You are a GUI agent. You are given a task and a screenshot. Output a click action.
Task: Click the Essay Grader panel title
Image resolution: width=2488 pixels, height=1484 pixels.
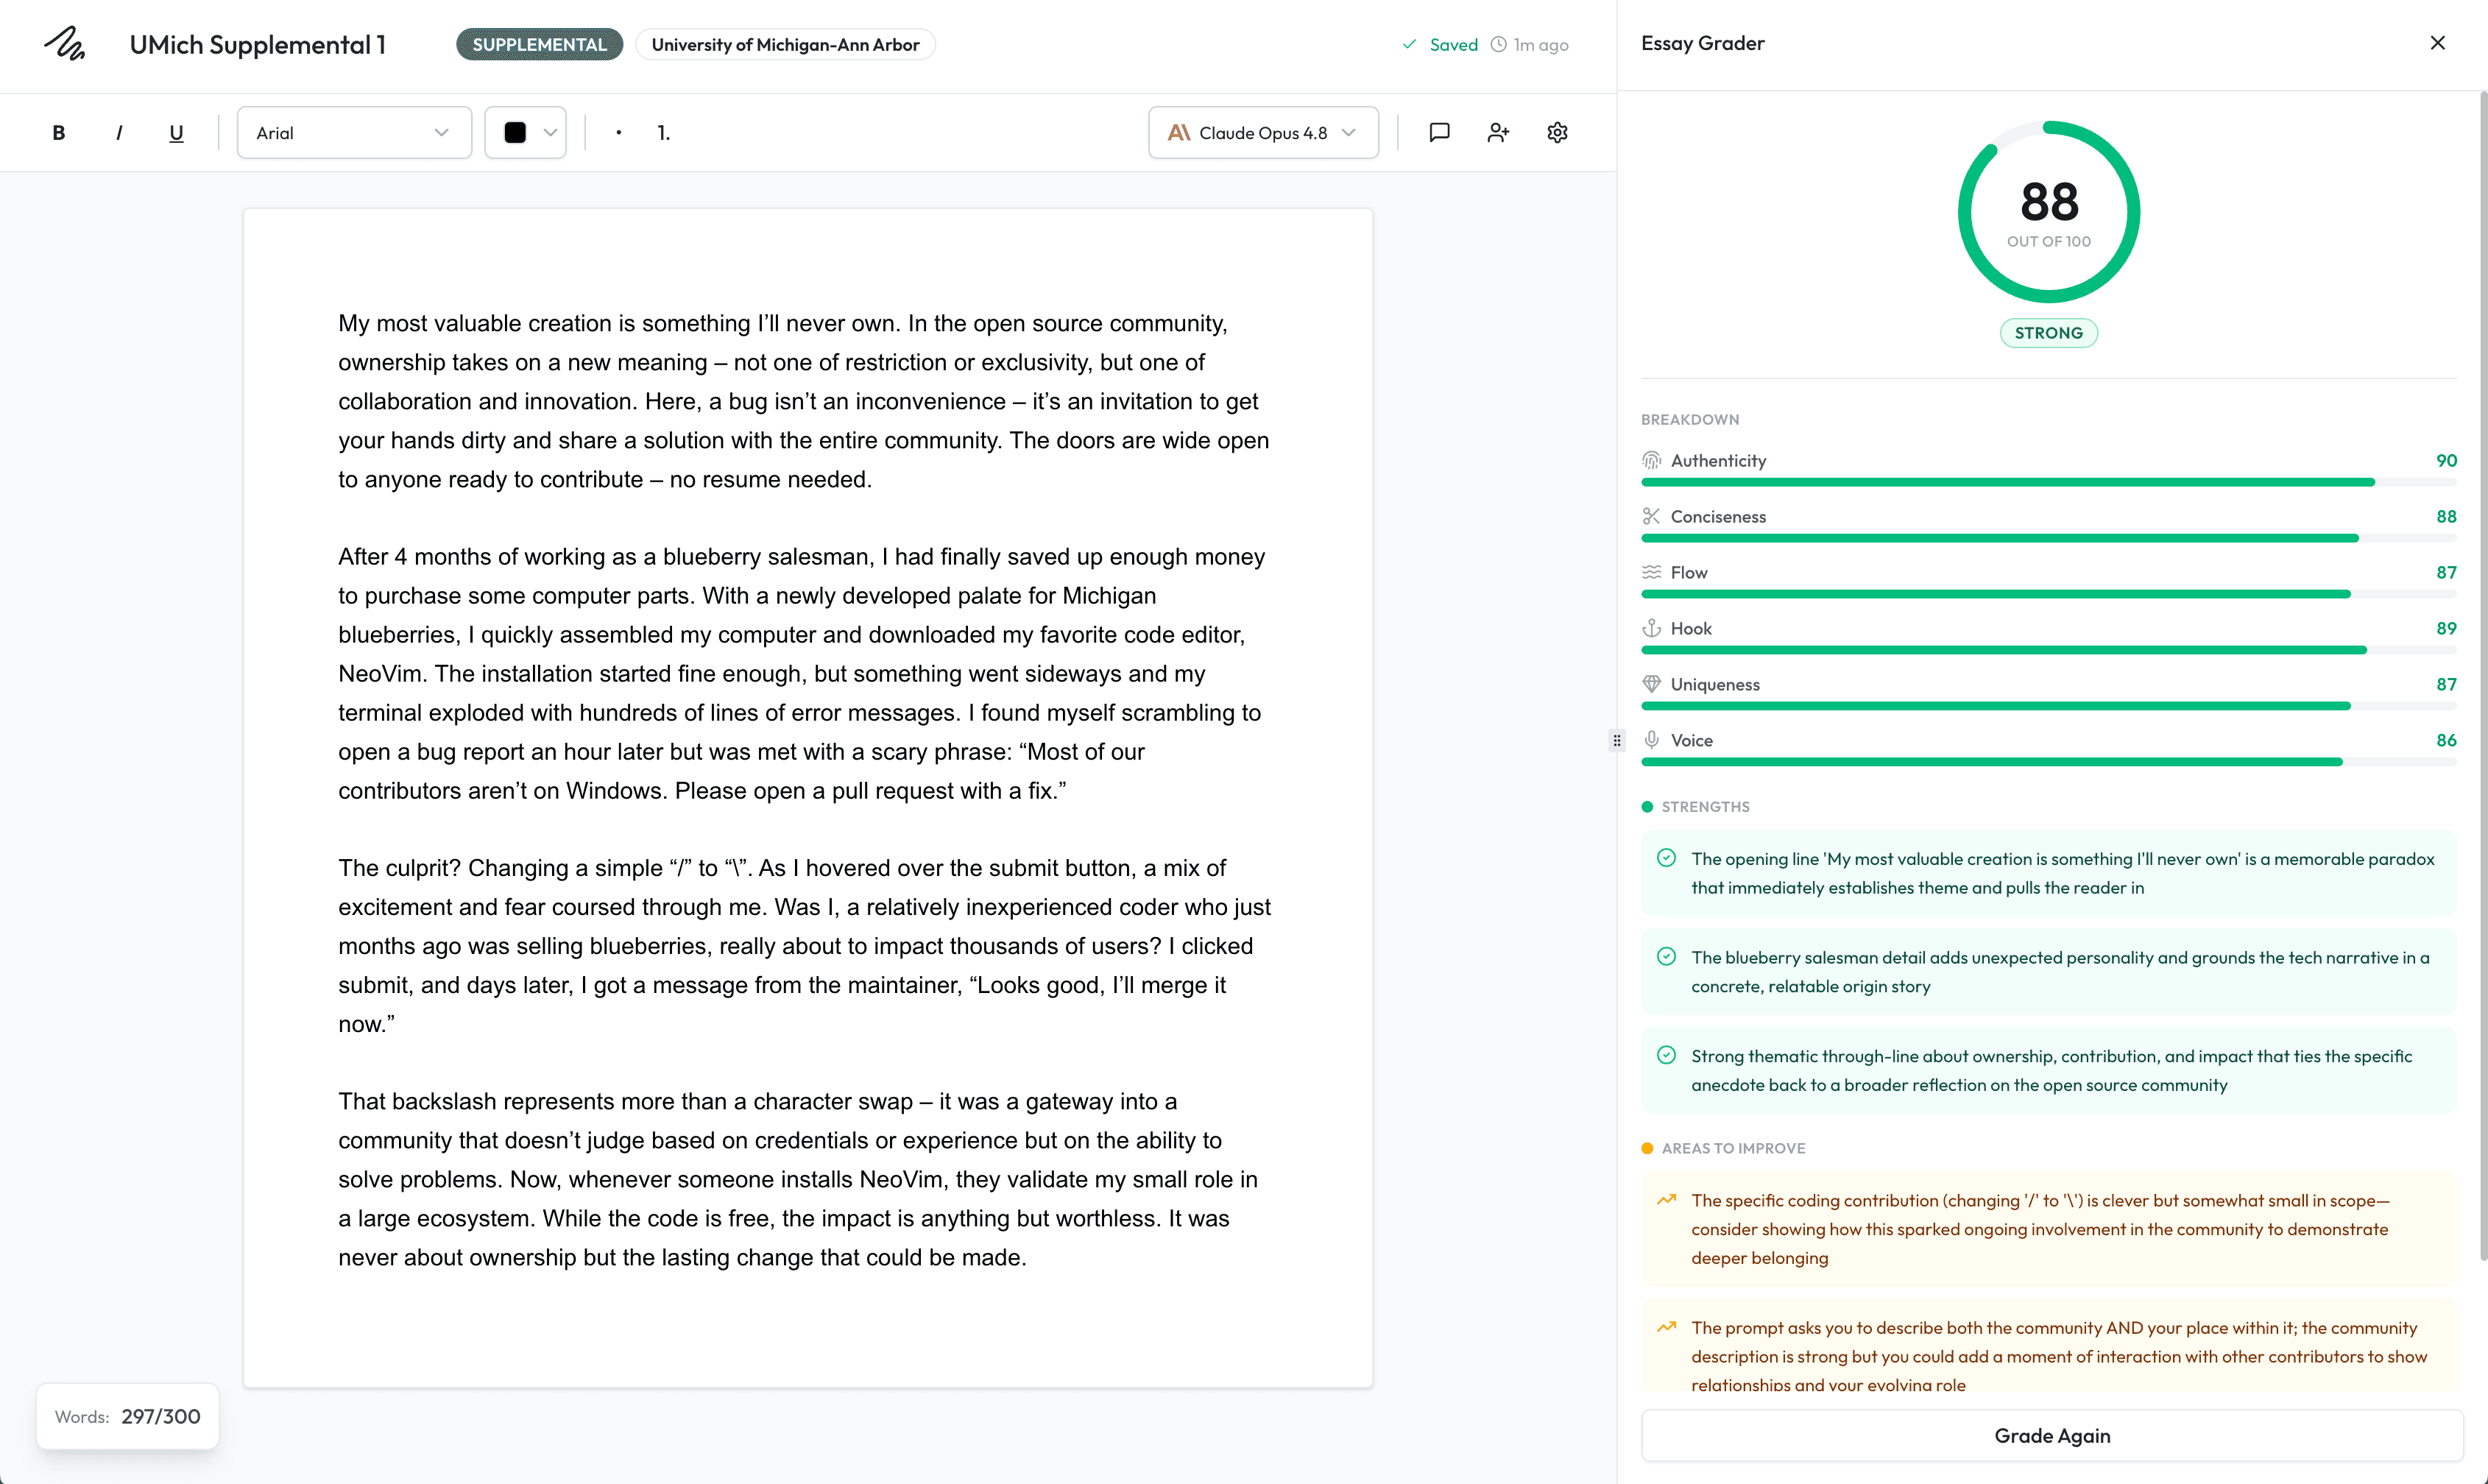(1702, 43)
